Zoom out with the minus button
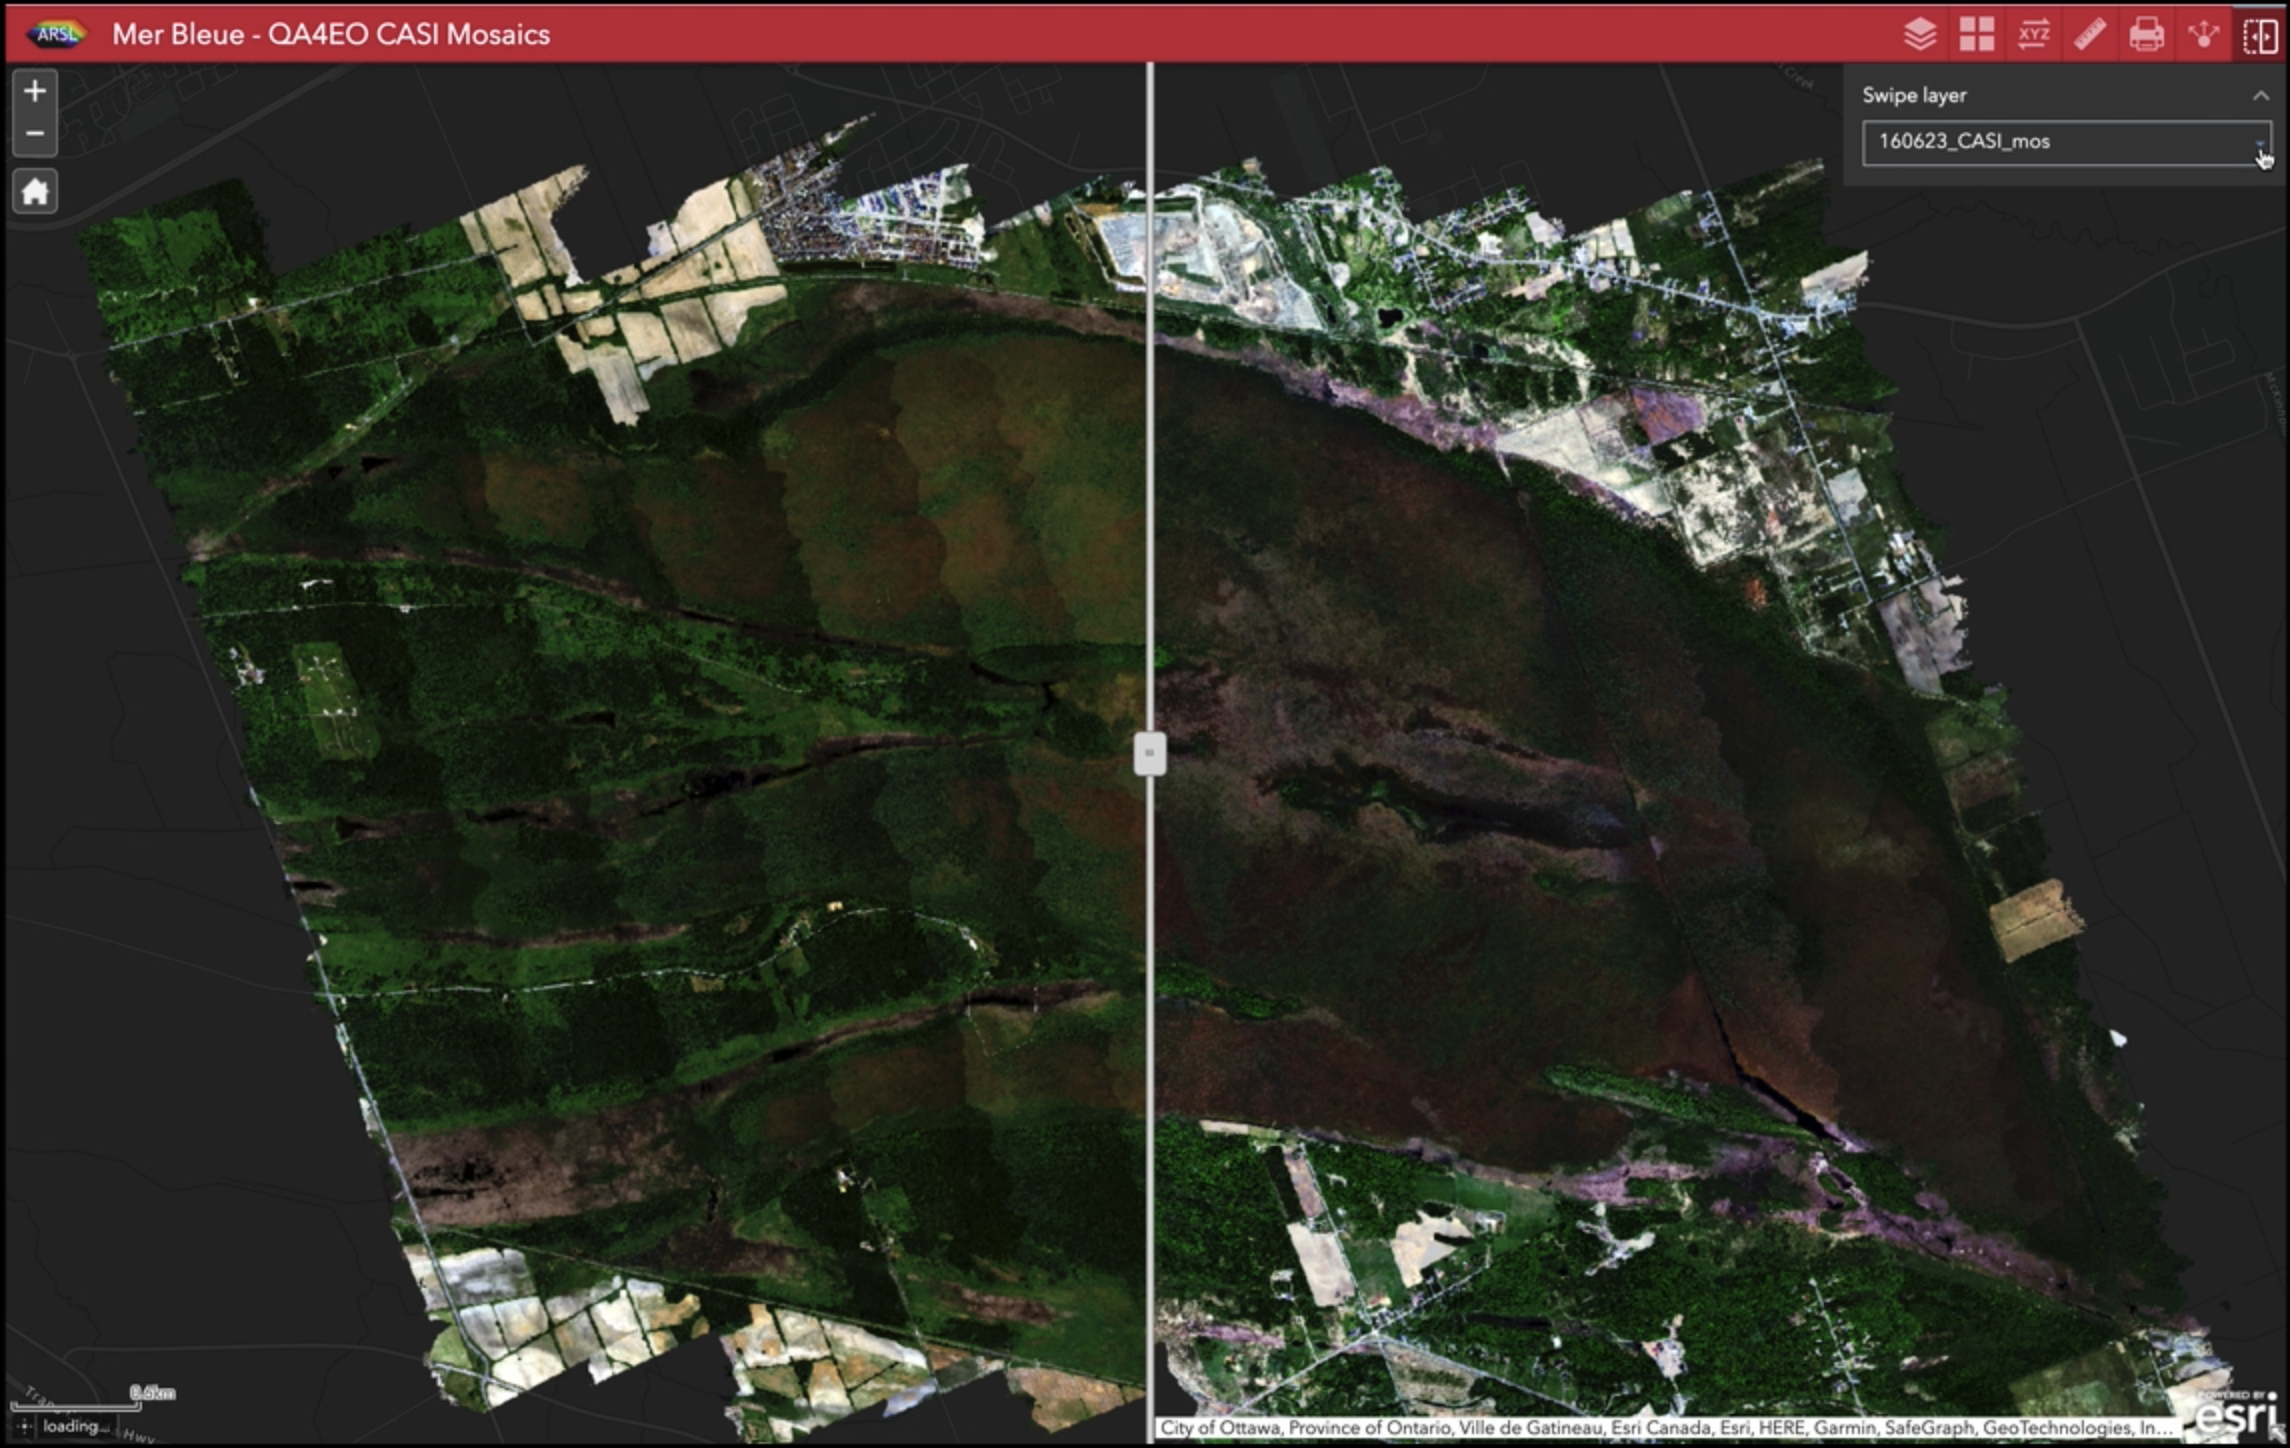 [x=35, y=134]
